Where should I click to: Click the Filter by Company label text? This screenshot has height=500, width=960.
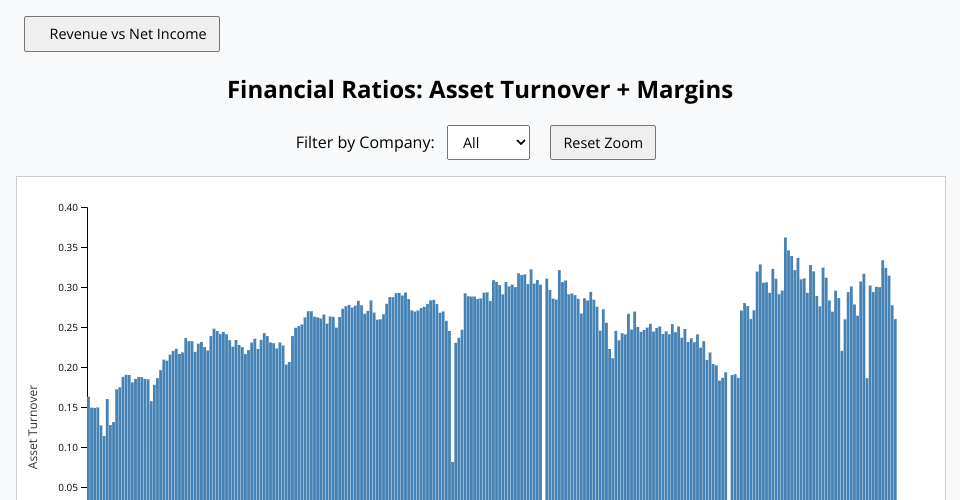(x=365, y=143)
